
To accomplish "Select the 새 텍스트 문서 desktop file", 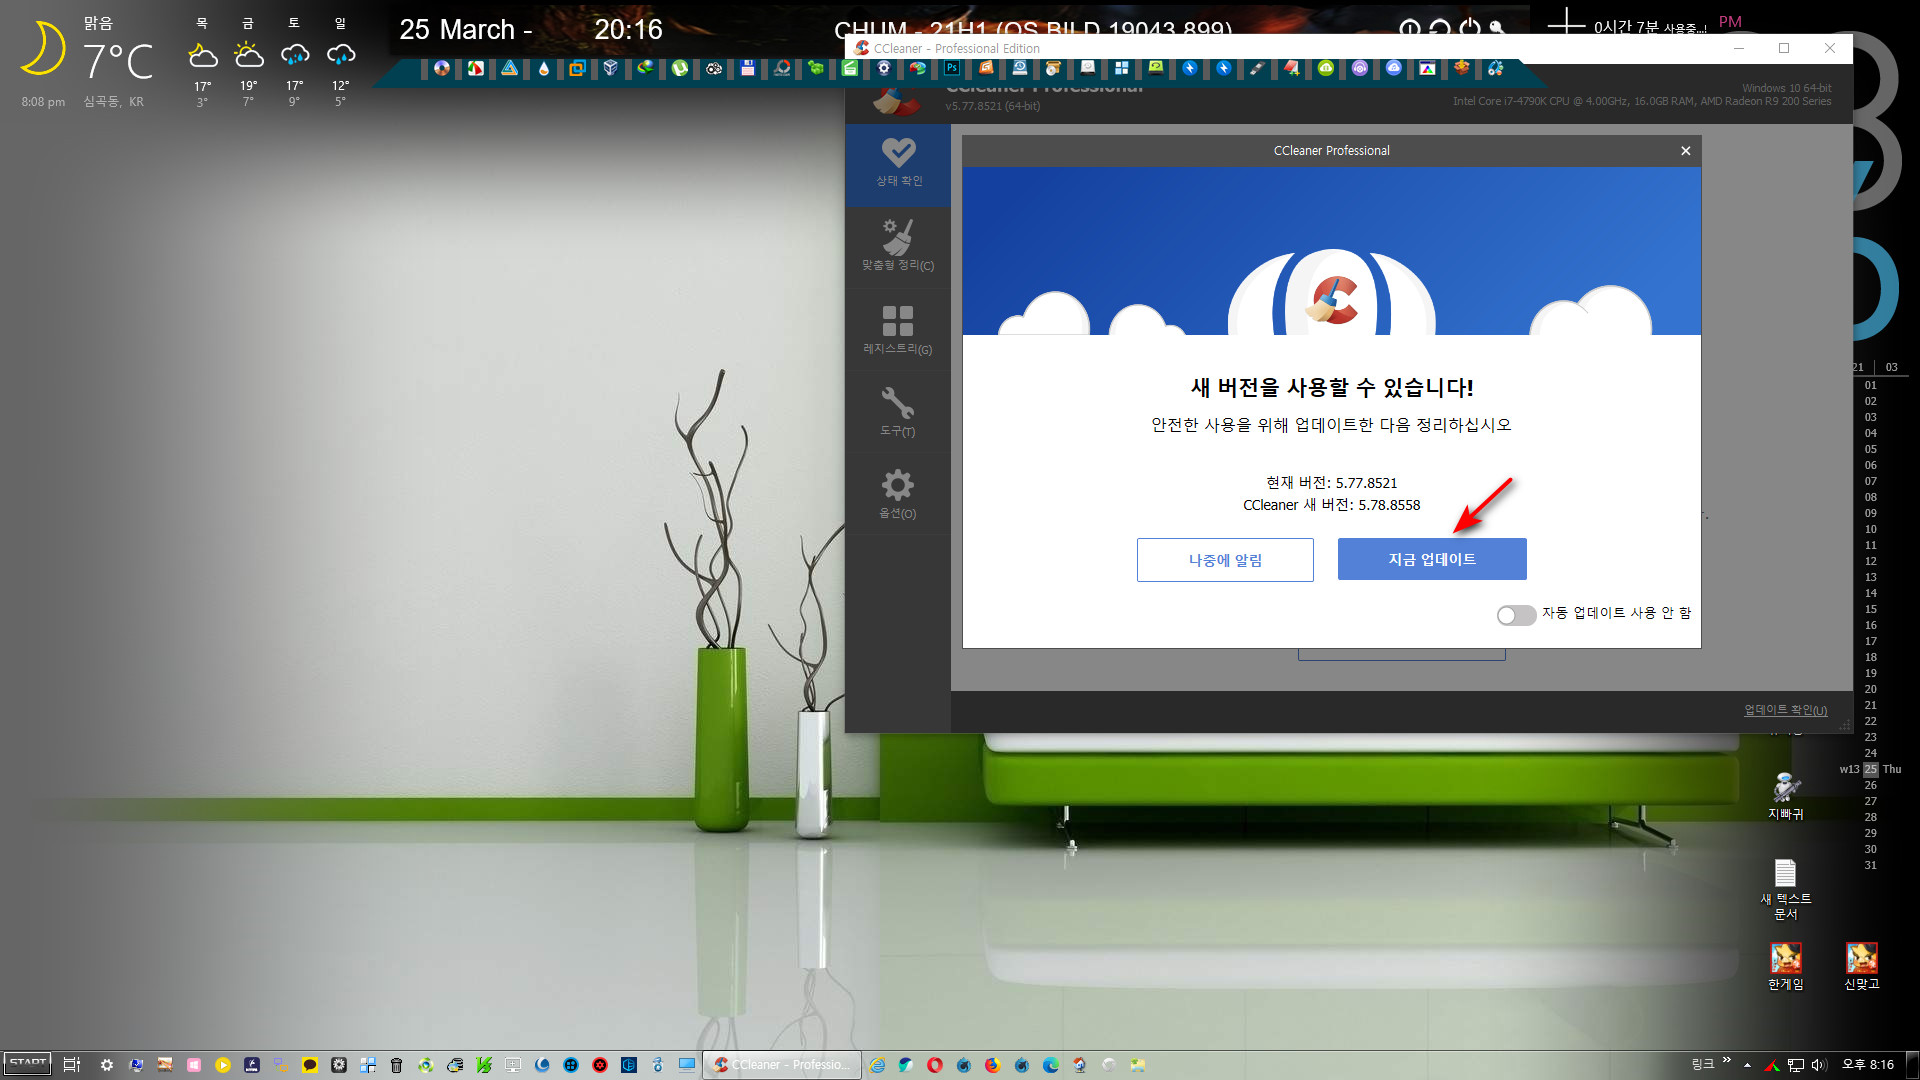I will 1786,889.
